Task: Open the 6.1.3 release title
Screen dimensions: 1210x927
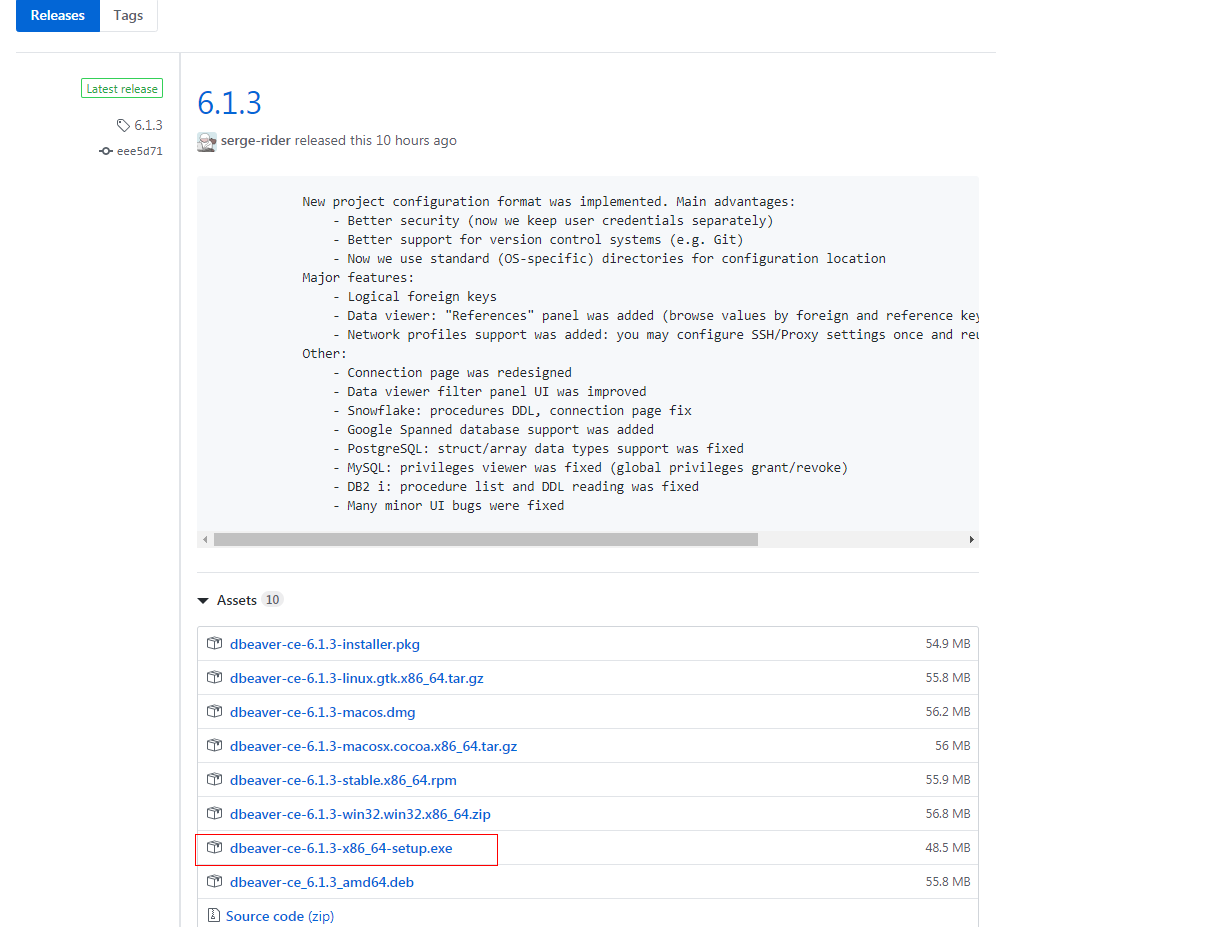Action: click(x=230, y=103)
